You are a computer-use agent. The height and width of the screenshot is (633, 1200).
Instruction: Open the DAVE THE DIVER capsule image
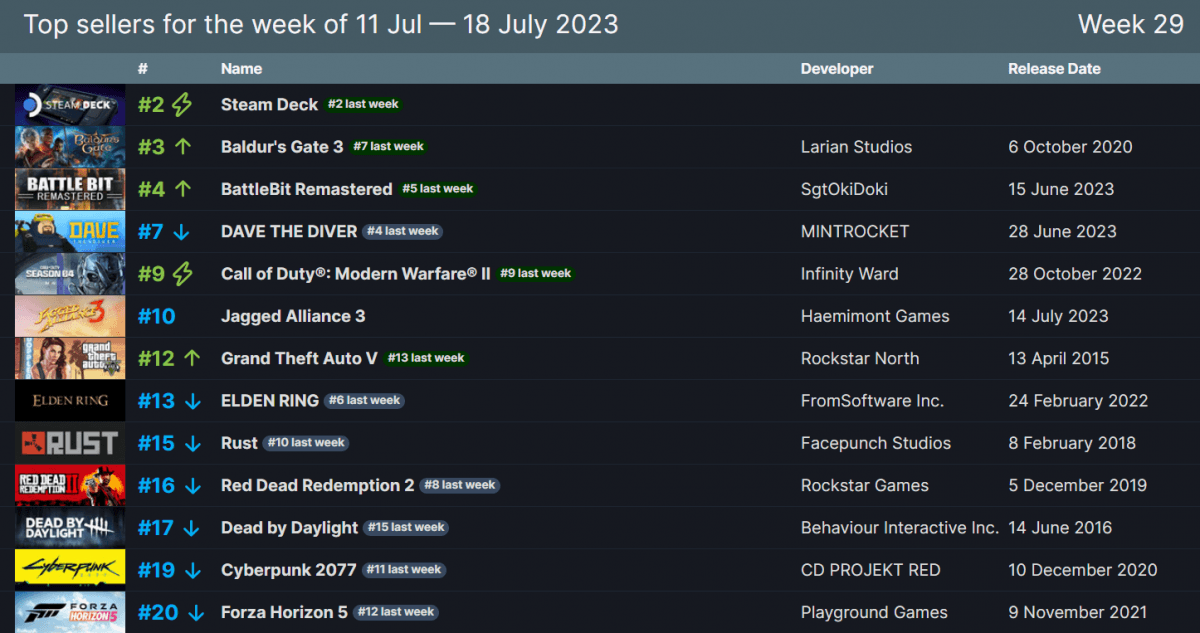coord(70,231)
